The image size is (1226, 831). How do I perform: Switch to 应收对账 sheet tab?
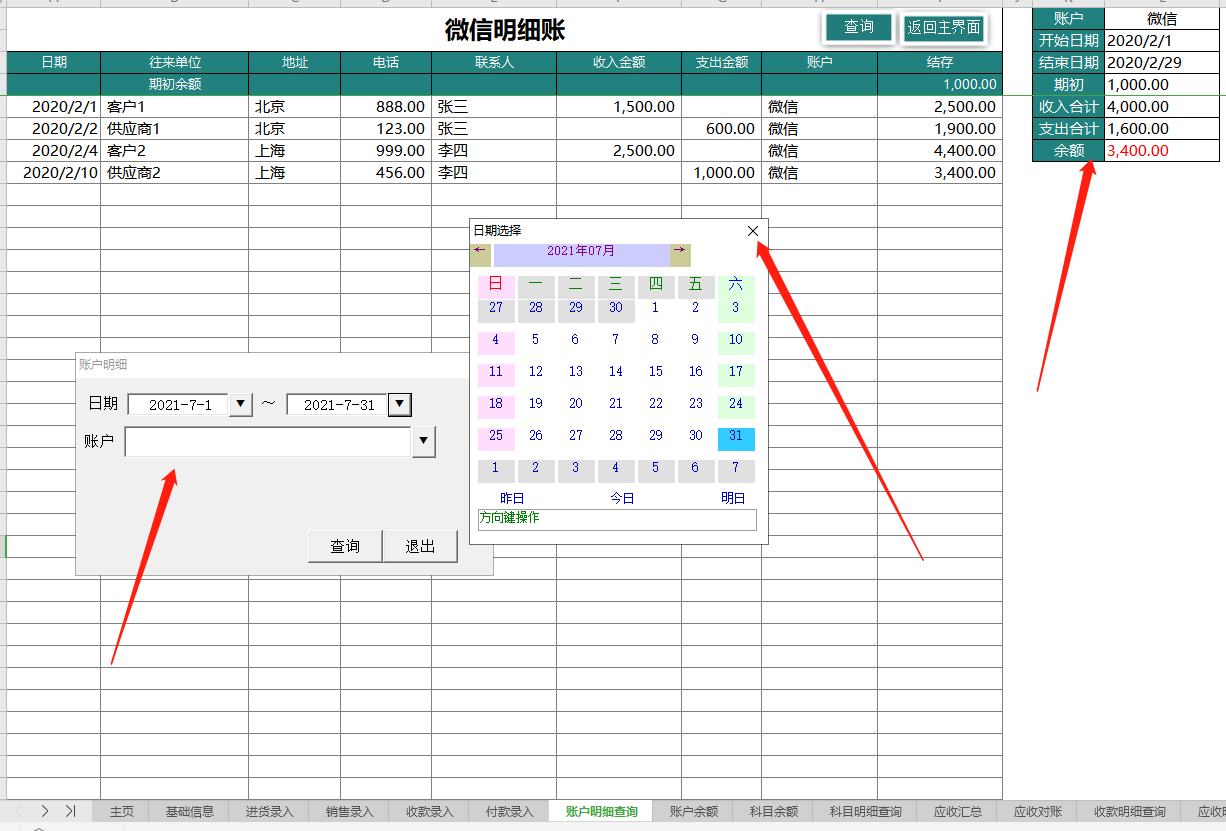click(1038, 811)
